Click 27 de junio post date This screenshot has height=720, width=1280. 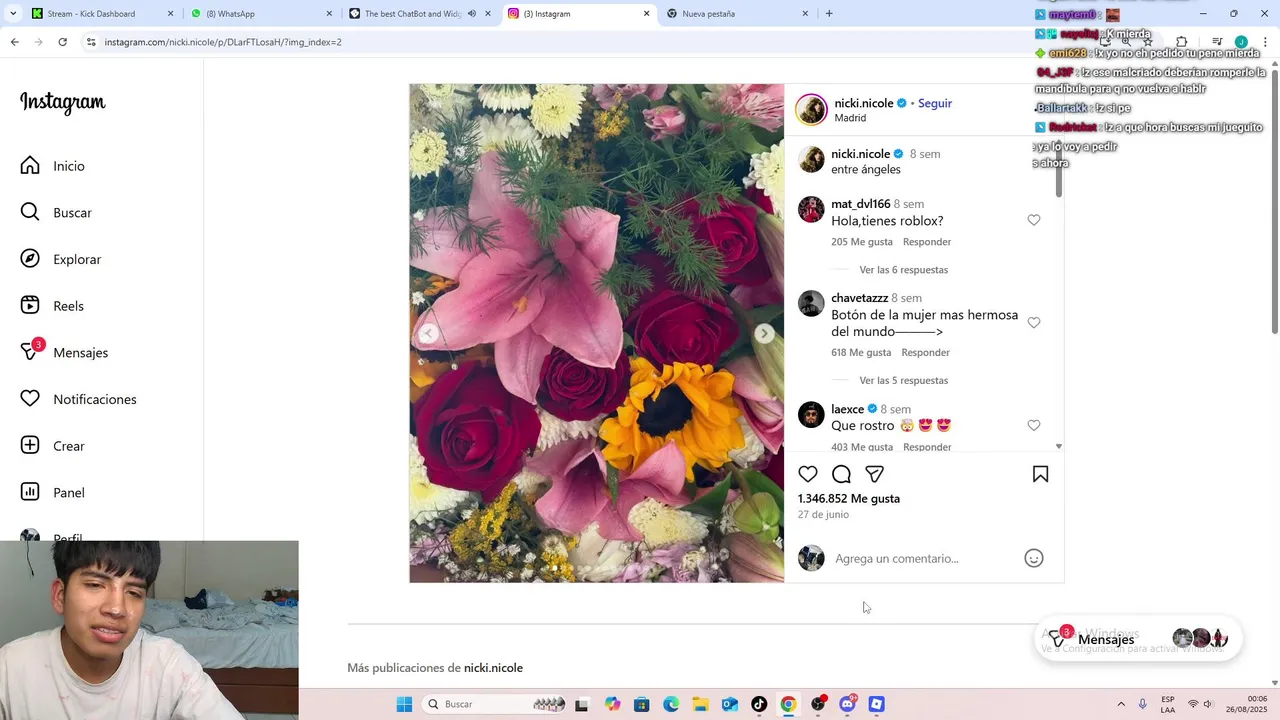(x=823, y=514)
